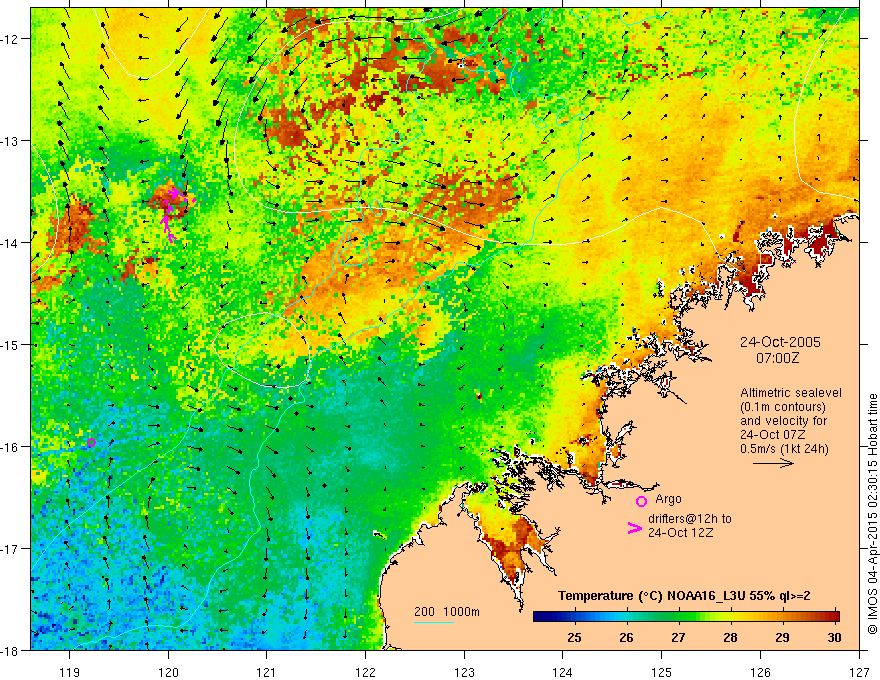The image size is (880, 680).
Task: Click the 28 color bar tick label
Action: [730, 637]
